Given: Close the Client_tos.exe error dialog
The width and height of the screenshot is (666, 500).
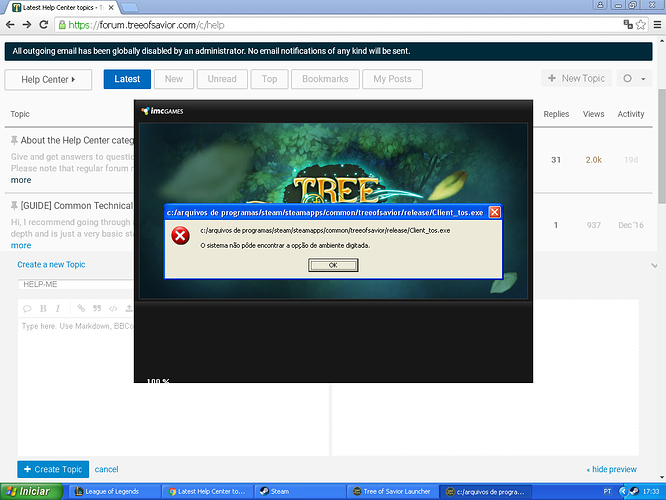Looking at the screenshot, I should 494,213.
